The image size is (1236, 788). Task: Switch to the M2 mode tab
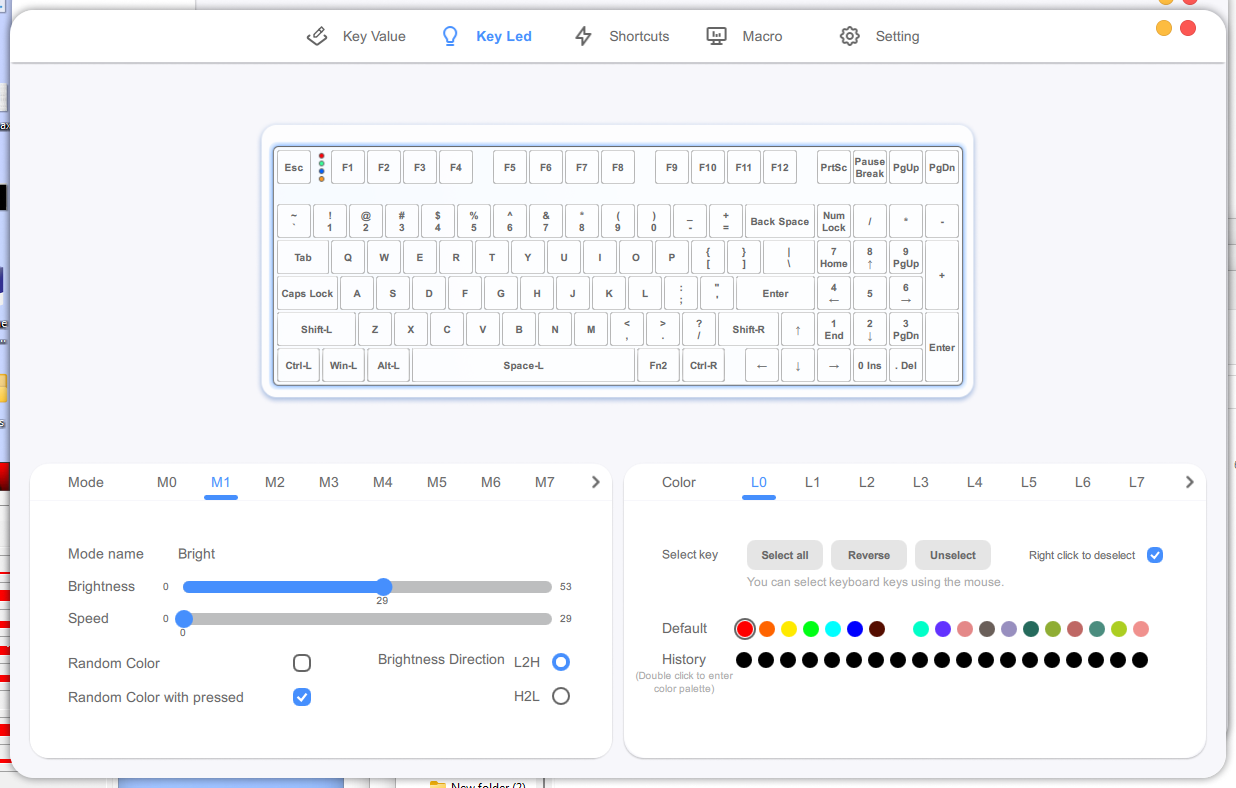pyautogui.click(x=275, y=482)
